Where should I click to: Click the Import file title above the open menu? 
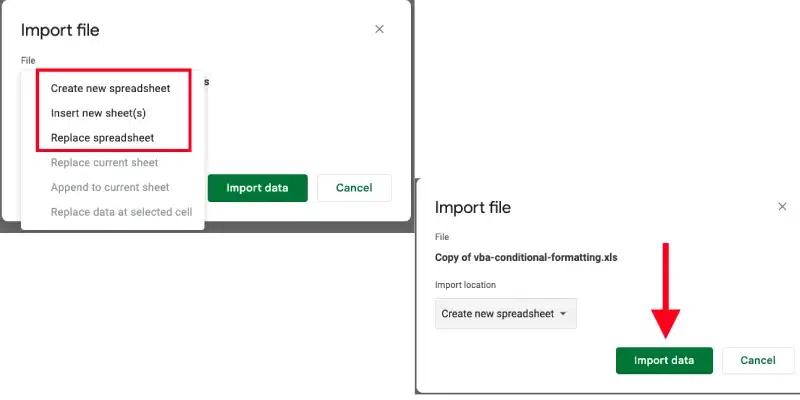pyautogui.click(x=60, y=31)
